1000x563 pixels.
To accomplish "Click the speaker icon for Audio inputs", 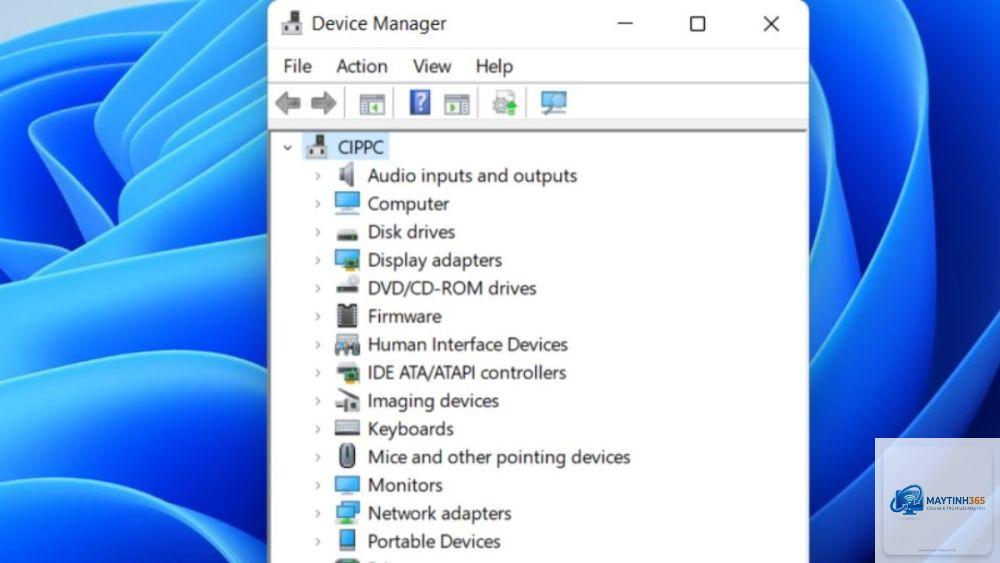I will coord(347,175).
